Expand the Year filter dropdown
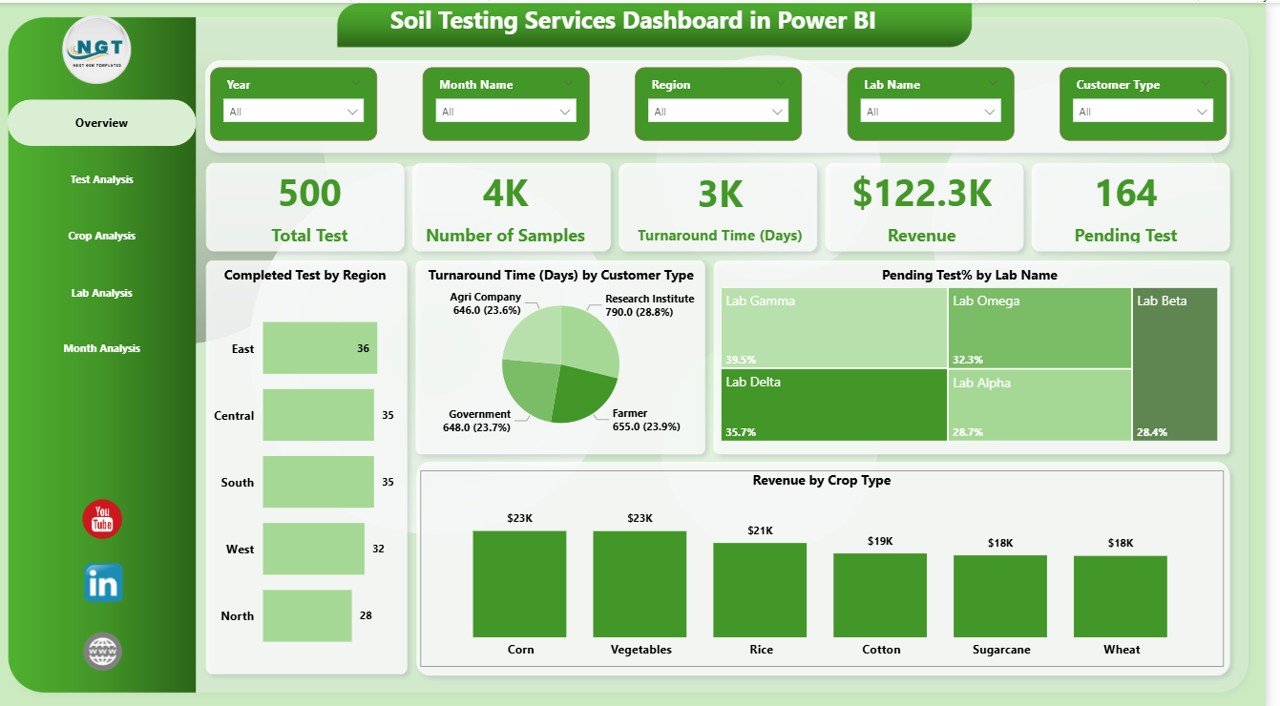The height and width of the screenshot is (706, 1280). pos(350,111)
